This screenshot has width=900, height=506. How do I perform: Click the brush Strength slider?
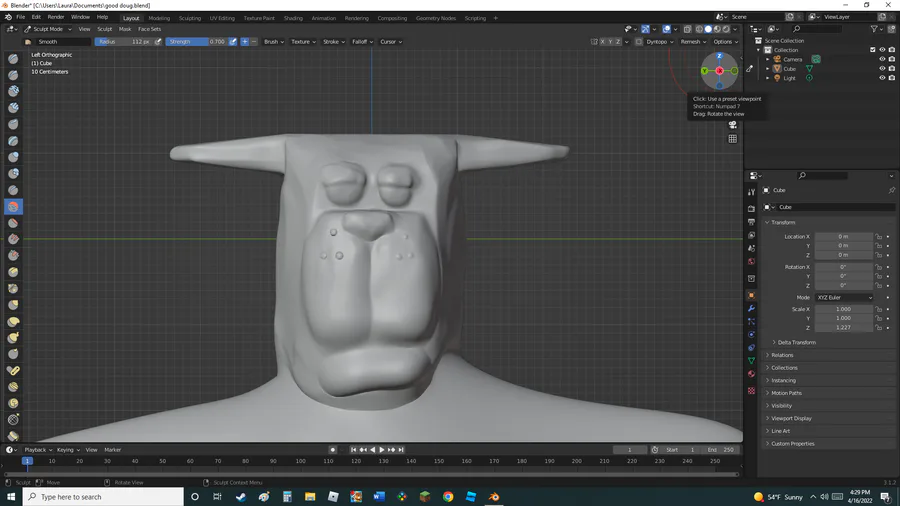point(195,42)
